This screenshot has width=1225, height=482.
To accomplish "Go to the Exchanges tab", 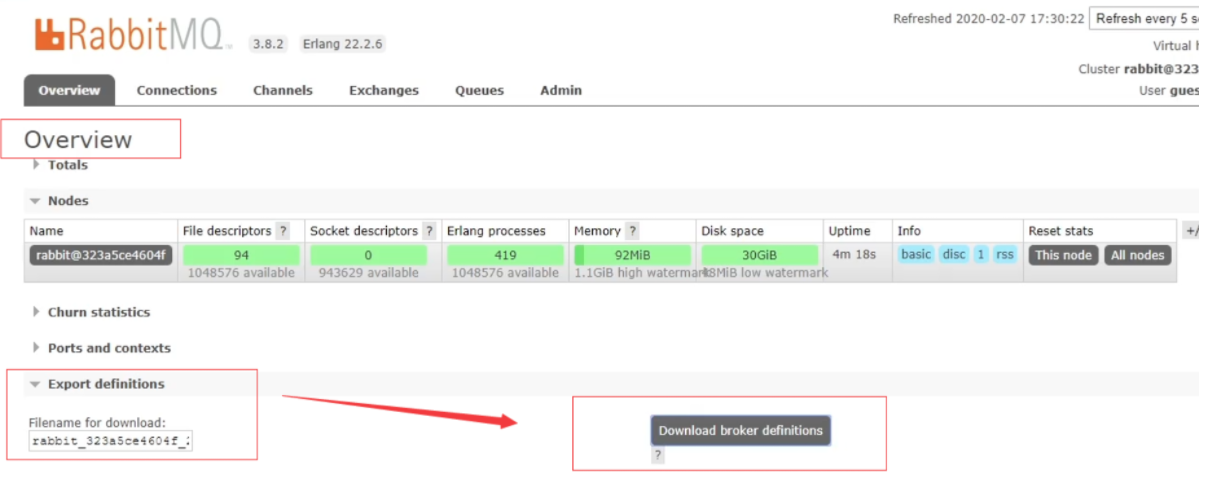I will pyautogui.click(x=384, y=90).
